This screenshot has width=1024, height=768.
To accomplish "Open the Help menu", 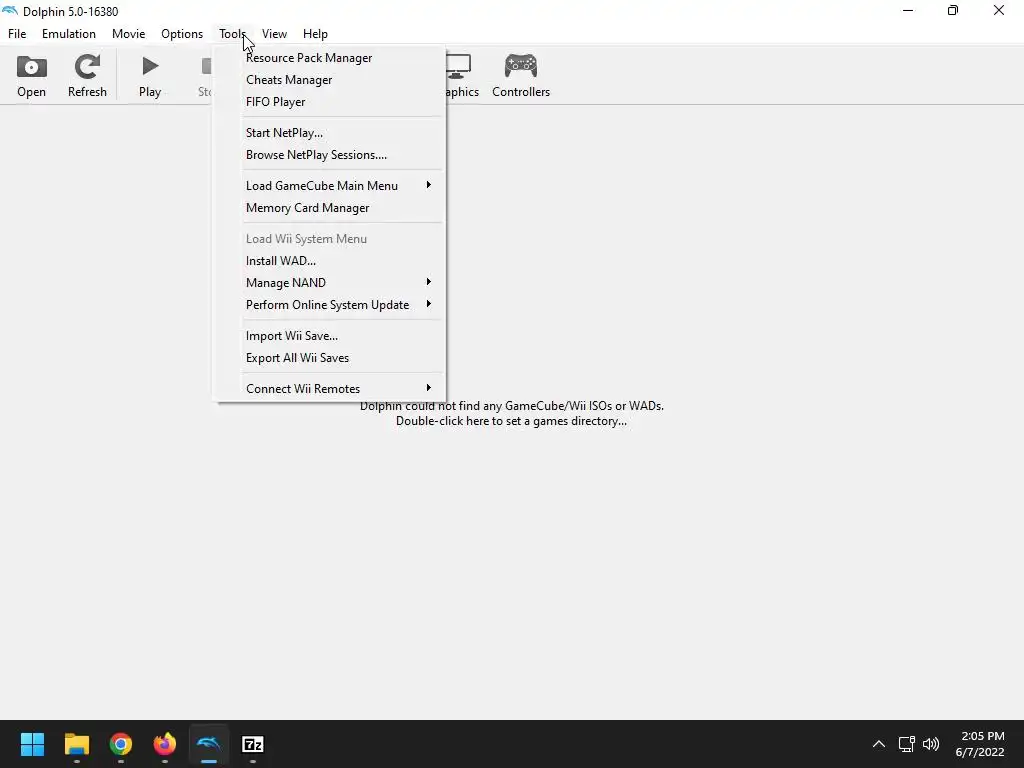I will 315,34.
